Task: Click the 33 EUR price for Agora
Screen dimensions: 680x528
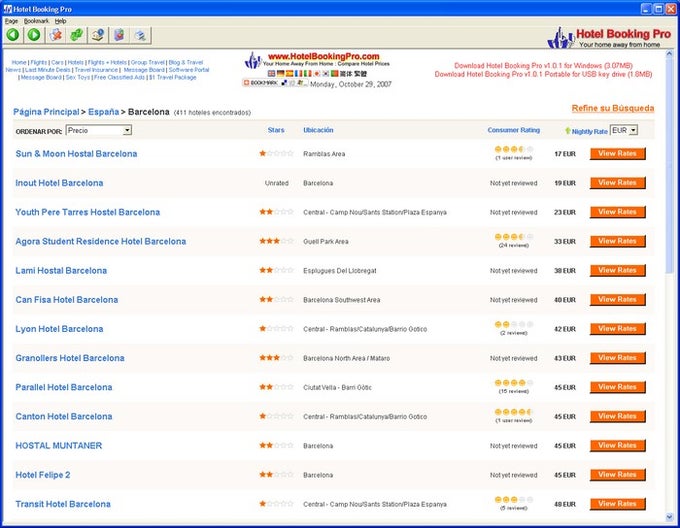Action: pos(565,241)
